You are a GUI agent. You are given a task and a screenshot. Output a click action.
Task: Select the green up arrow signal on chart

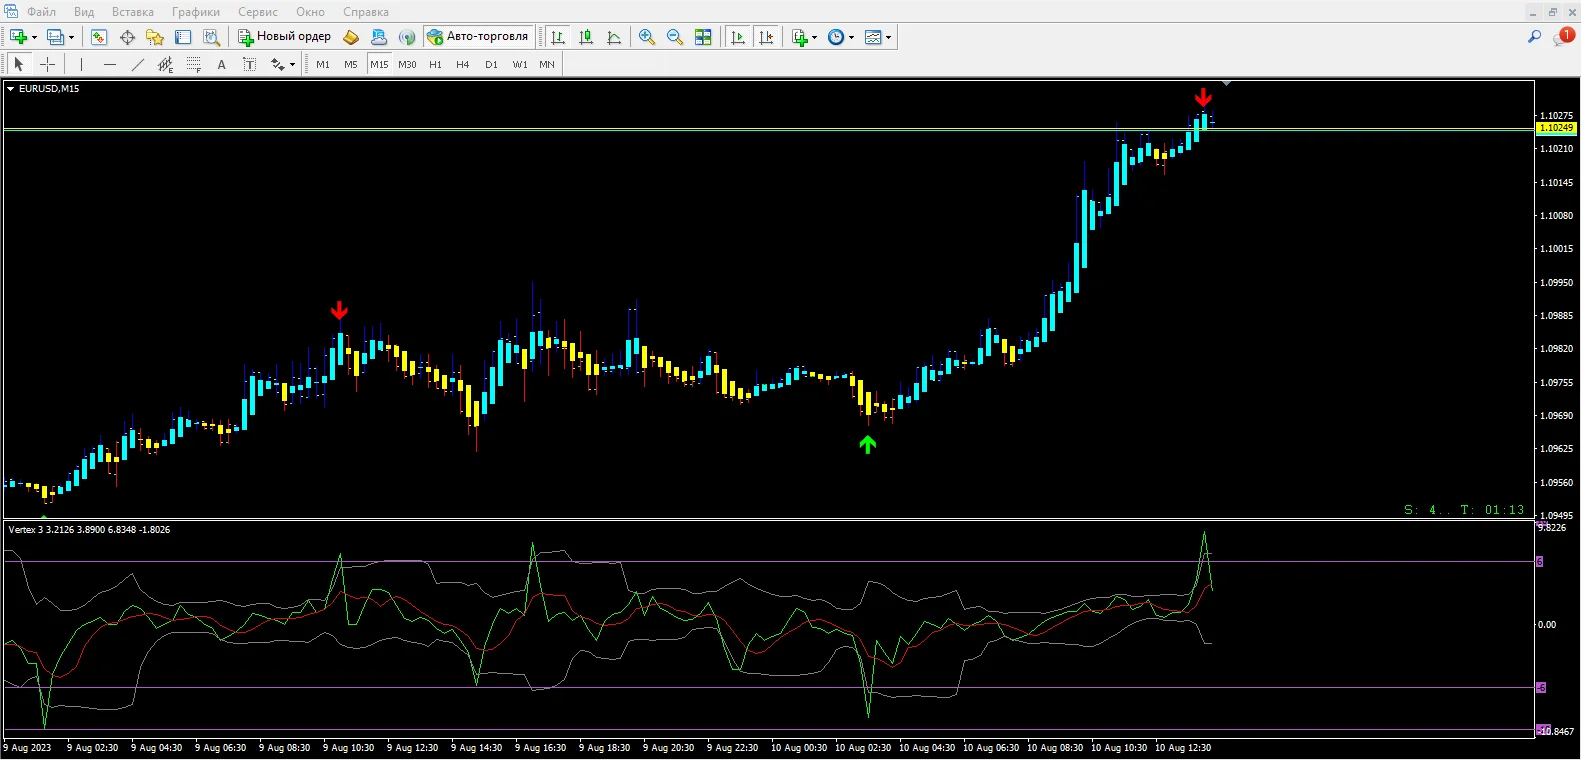click(867, 444)
